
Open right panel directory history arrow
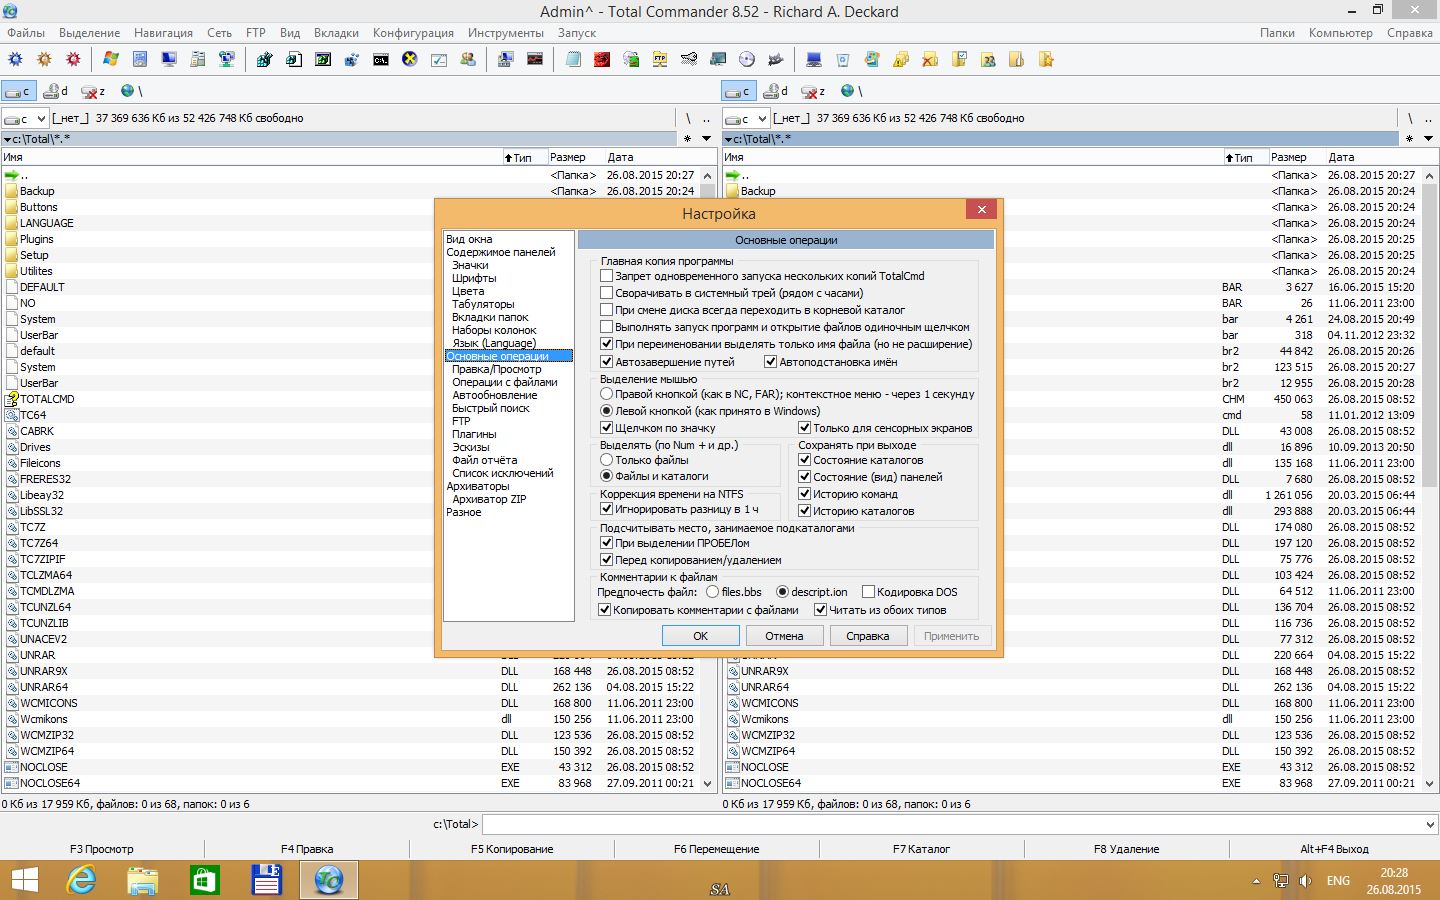coord(1428,139)
